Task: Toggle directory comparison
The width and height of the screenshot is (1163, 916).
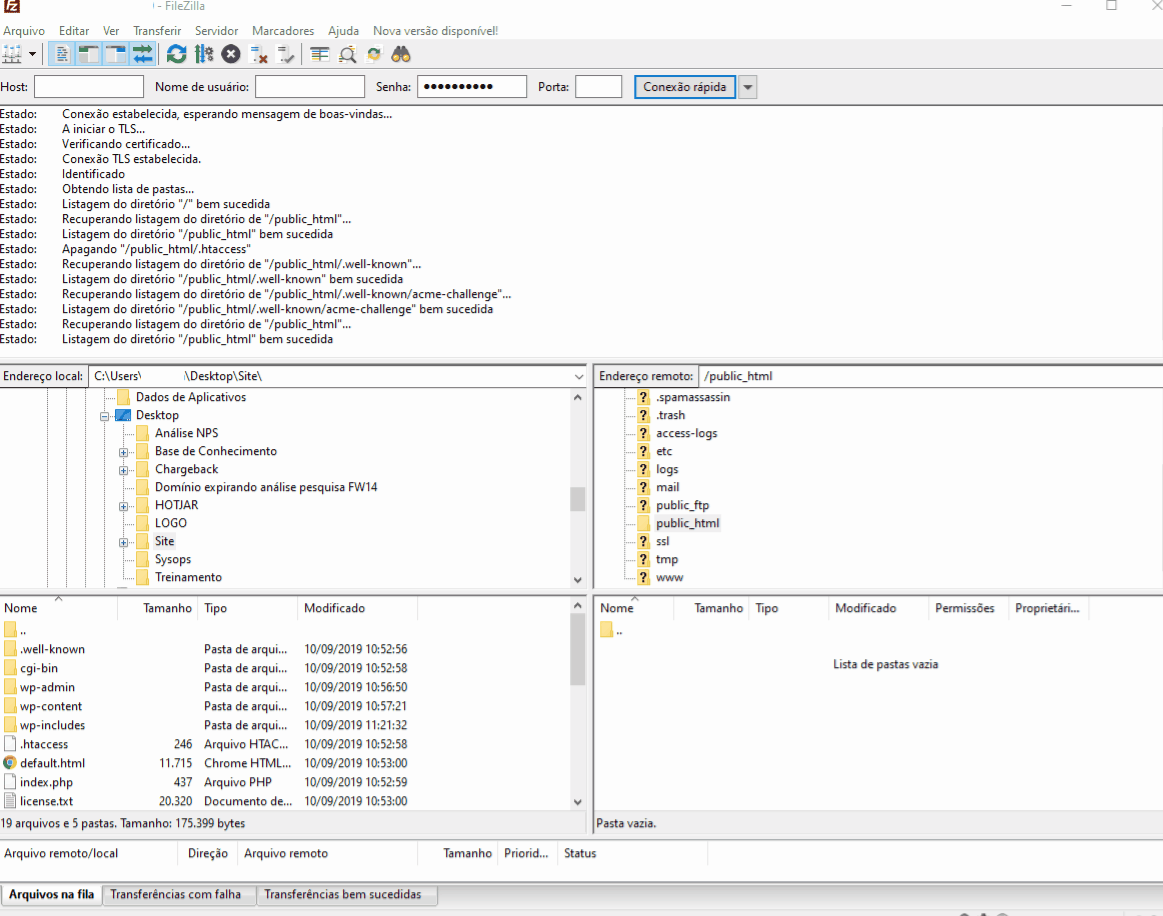Action: [347, 54]
